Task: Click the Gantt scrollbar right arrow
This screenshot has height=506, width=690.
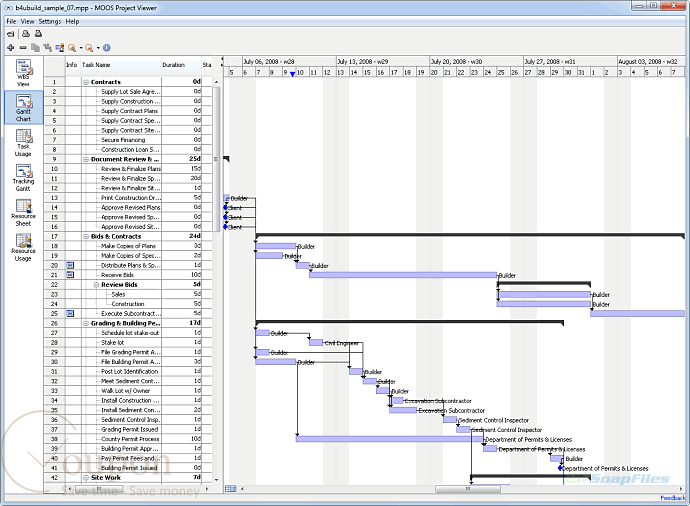Action: pyautogui.click(x=682, y=489)
